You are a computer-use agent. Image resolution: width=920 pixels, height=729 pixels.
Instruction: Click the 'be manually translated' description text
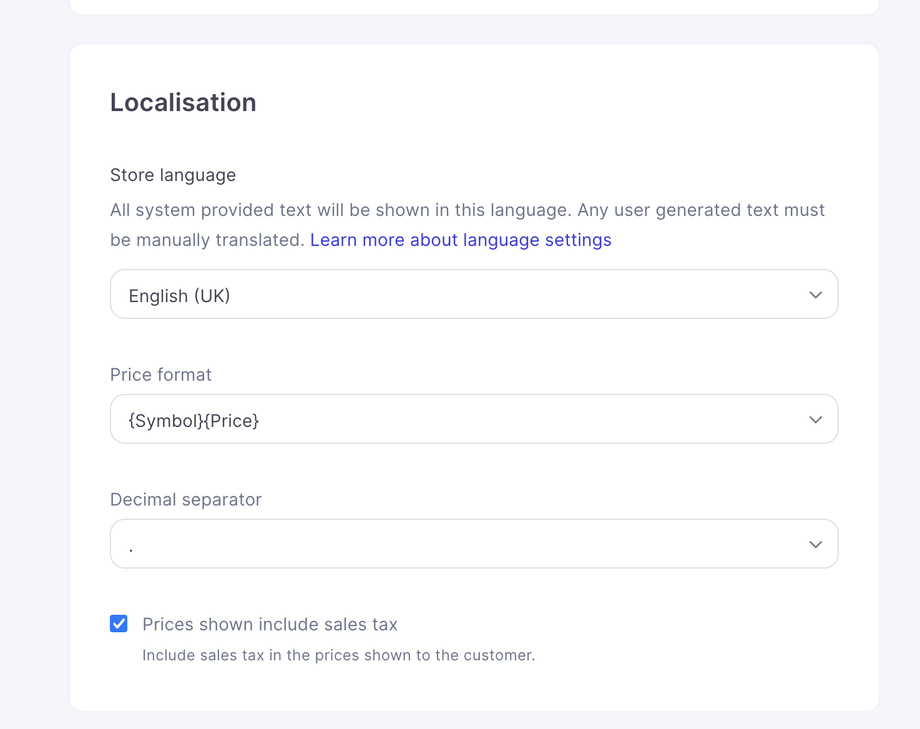point(207,240)
